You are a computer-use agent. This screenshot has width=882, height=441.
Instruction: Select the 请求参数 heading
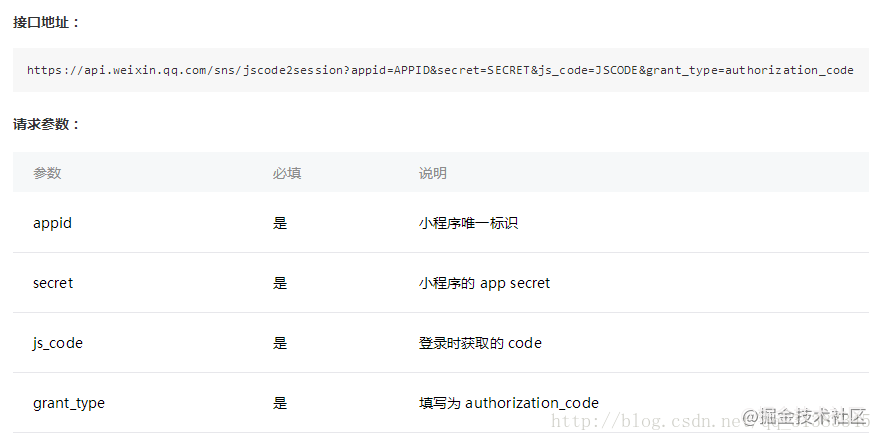coord(47,124)
